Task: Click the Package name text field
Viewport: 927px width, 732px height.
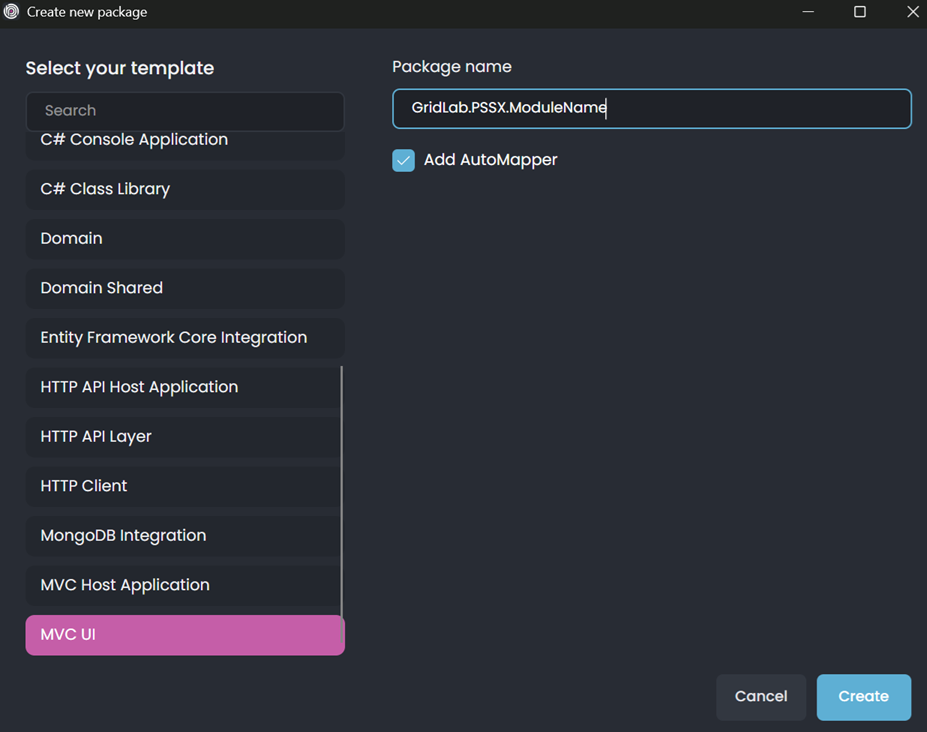Action: pyautogui.click(x=652, y=108)
